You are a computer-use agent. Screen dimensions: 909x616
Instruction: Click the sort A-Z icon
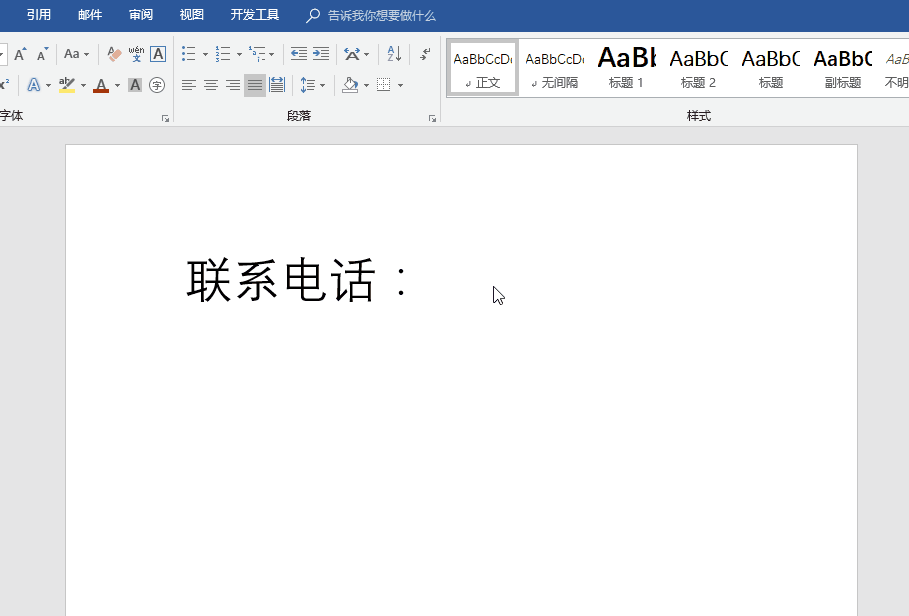tap(394, 54)
